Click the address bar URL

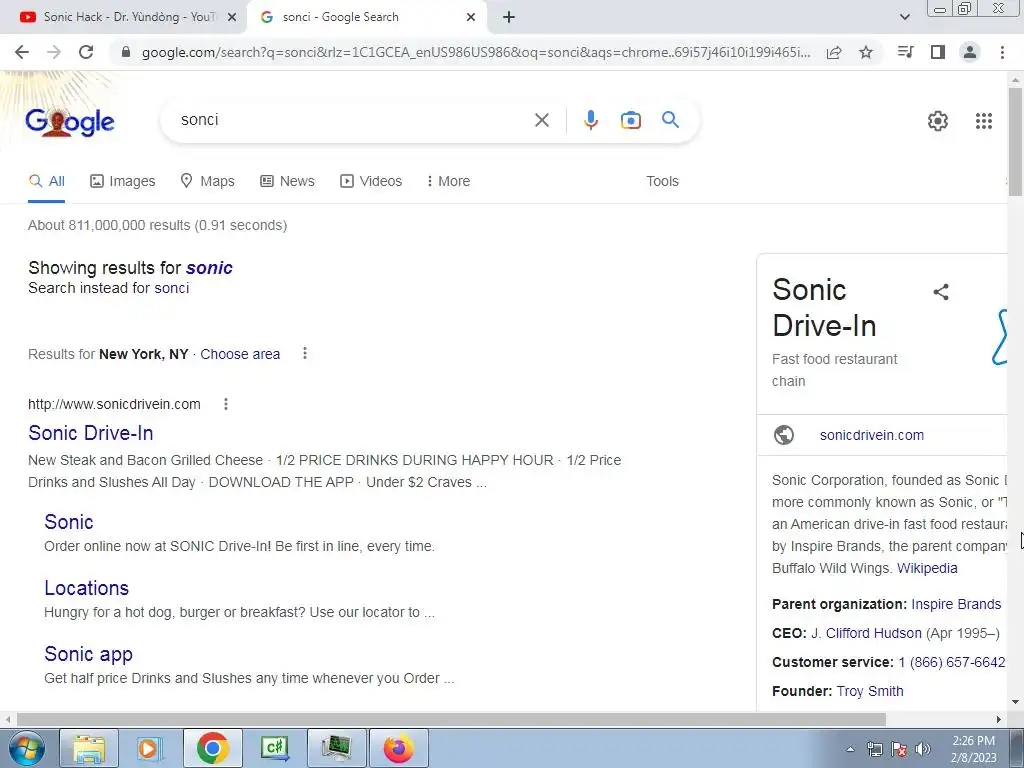coord(475,52)
